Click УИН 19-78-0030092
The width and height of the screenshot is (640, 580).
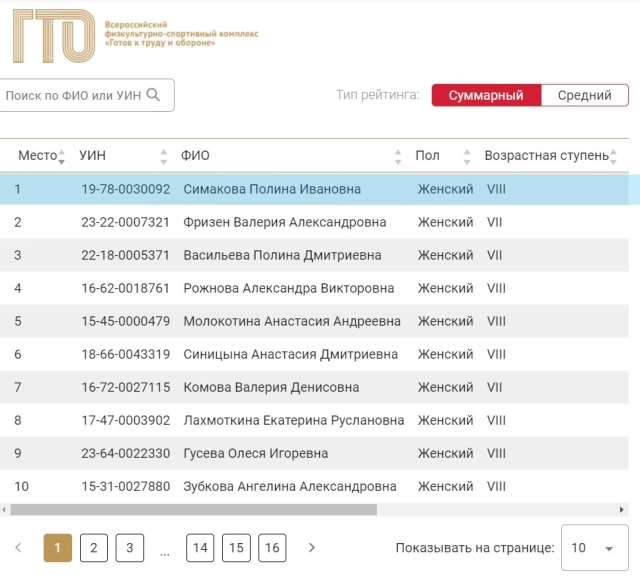pos(125,189)
